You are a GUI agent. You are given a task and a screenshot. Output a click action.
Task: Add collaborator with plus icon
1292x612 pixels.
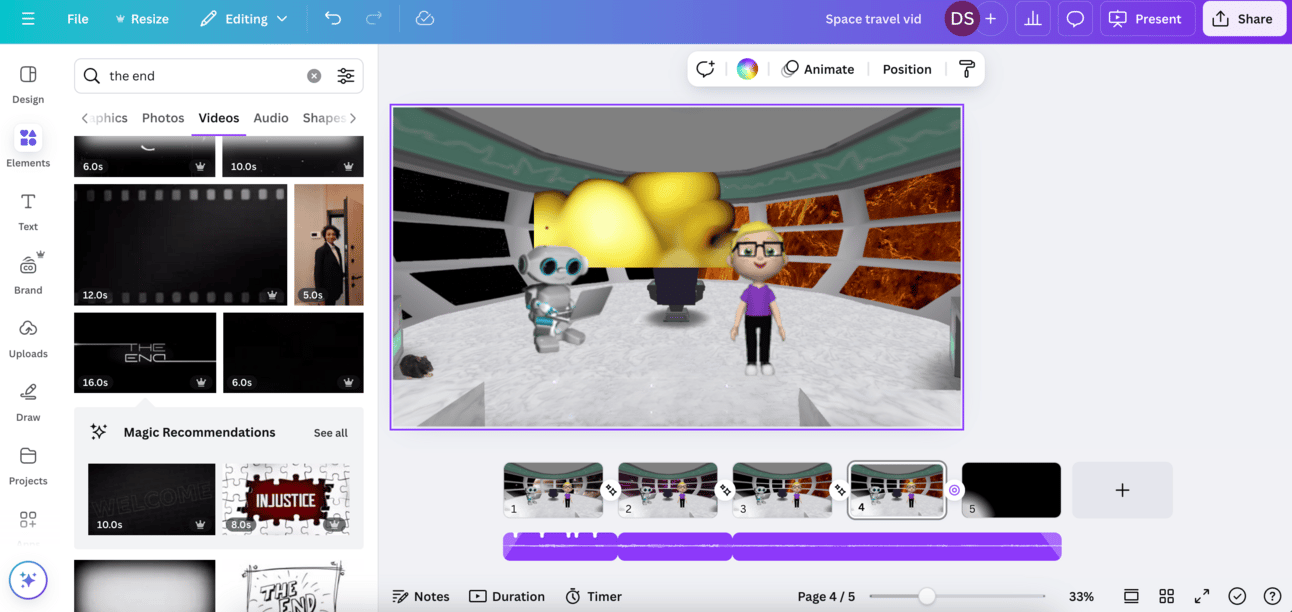tap(991, 19)
